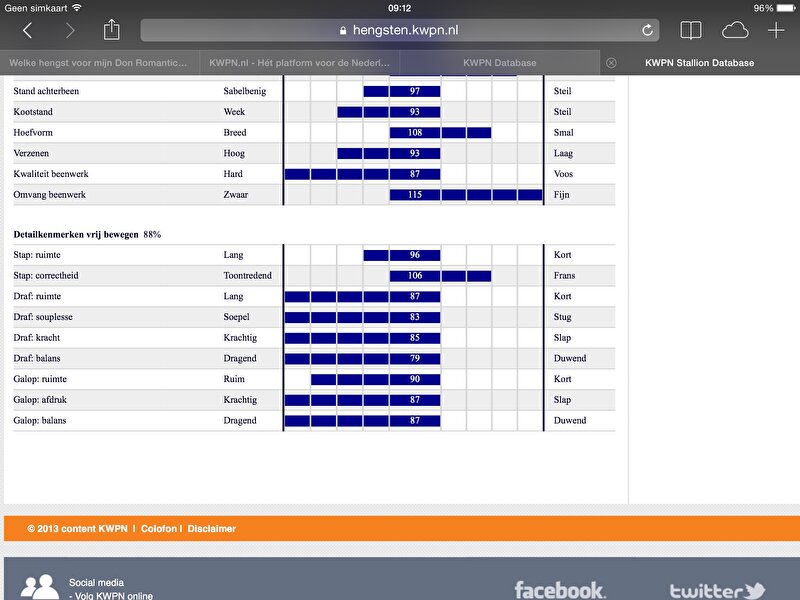Viewport: 800px width, 600px height.
Task: Tap the Safari back arrow
Action: [x=27, y=31]
